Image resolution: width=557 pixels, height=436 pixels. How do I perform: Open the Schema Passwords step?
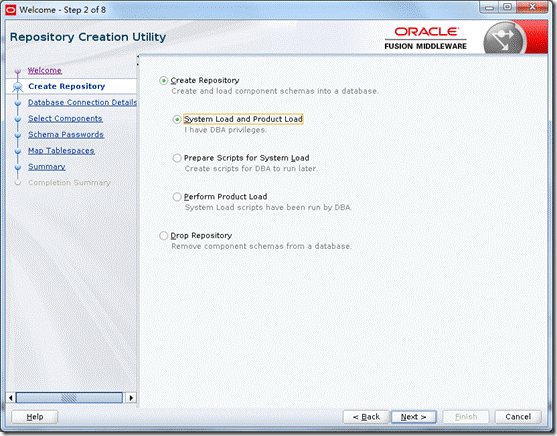tap(66, 134)
